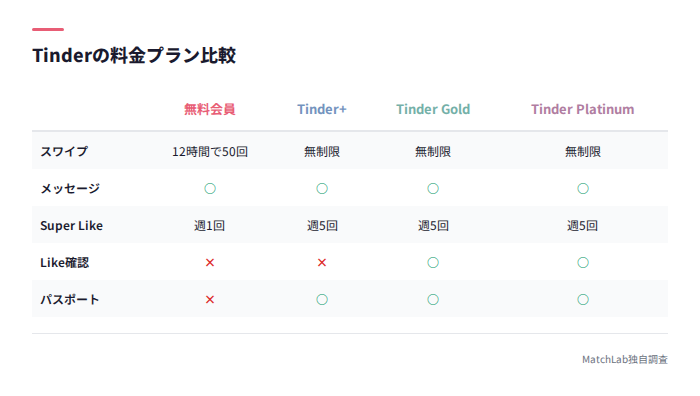The image size is (700, 396).
Task: Click the 週1回 cell under 無料会員
Action: (x=209, y=225)
